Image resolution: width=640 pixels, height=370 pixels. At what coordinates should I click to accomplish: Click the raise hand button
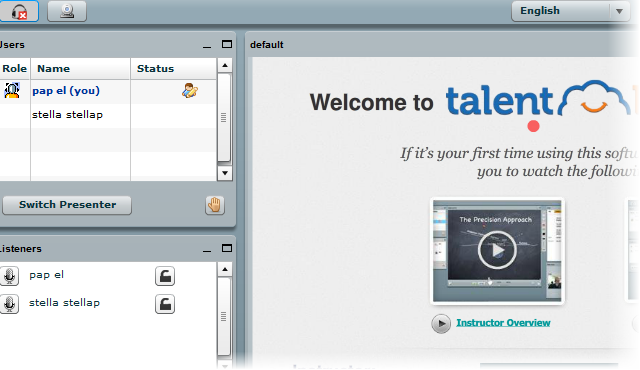tap(215, 205)
